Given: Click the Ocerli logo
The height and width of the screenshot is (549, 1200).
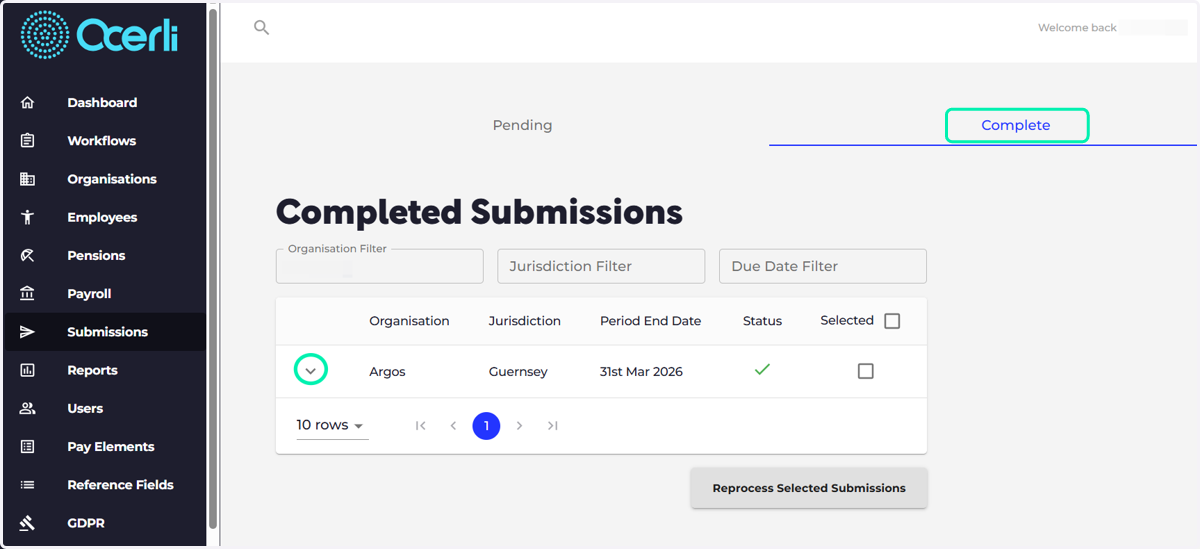Looking at the screenshot, I should 99,36.
